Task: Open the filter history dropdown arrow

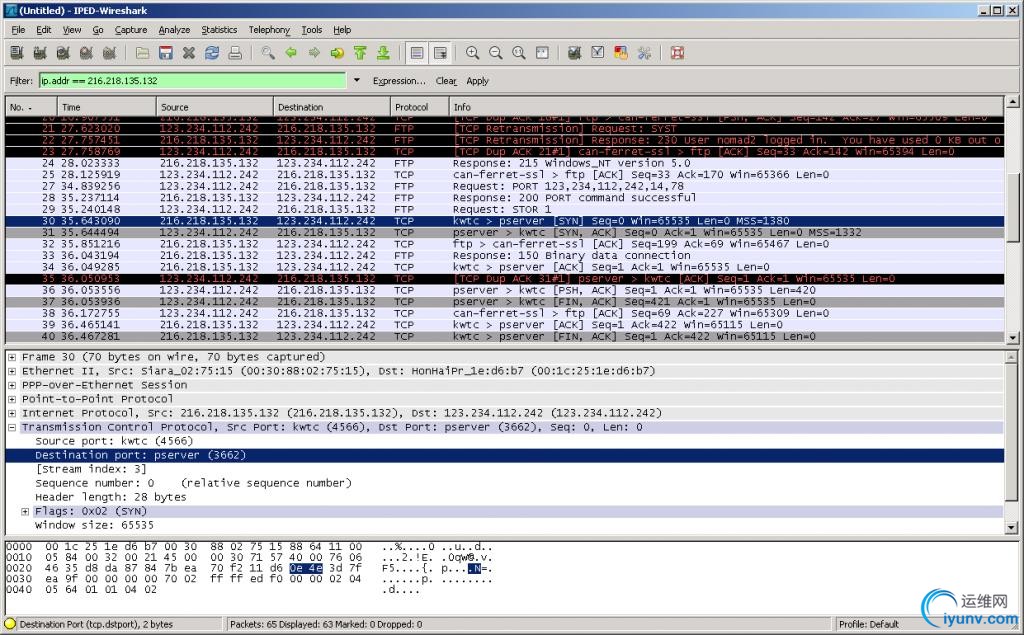Action: point(357,81)
